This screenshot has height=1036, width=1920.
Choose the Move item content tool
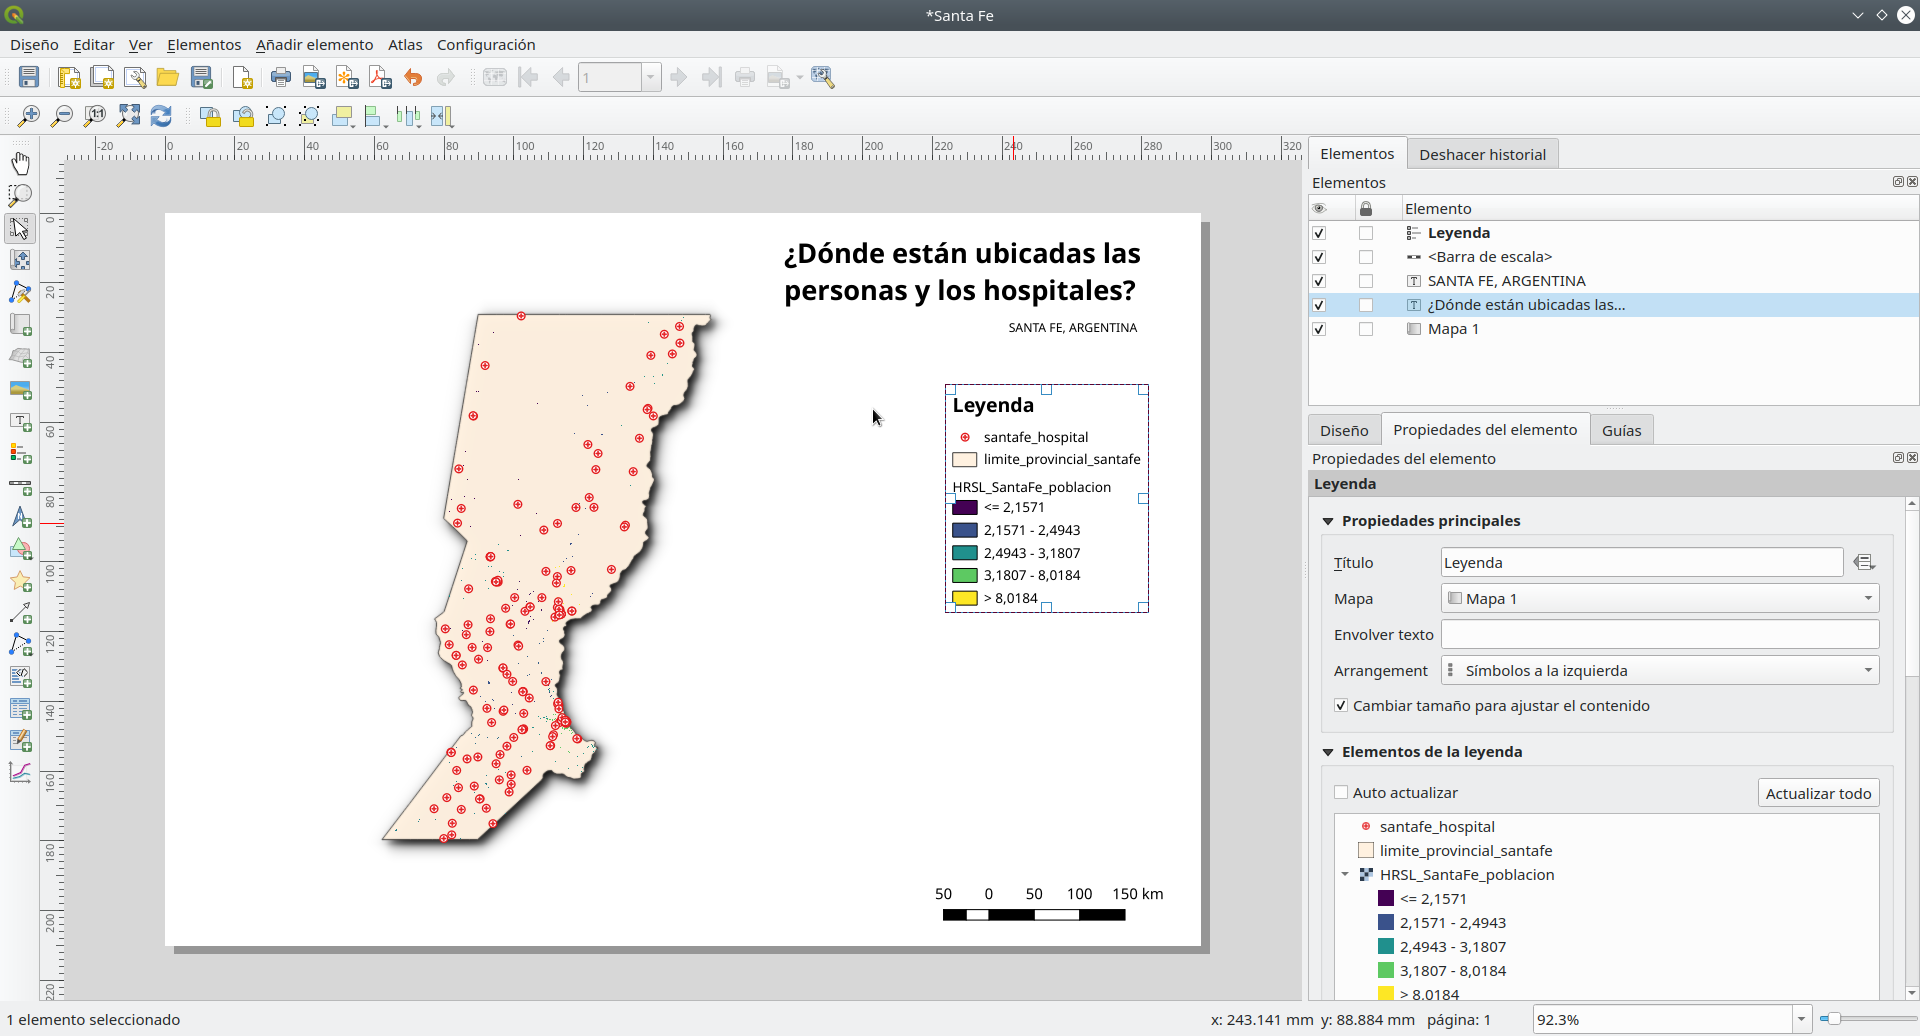20,260
